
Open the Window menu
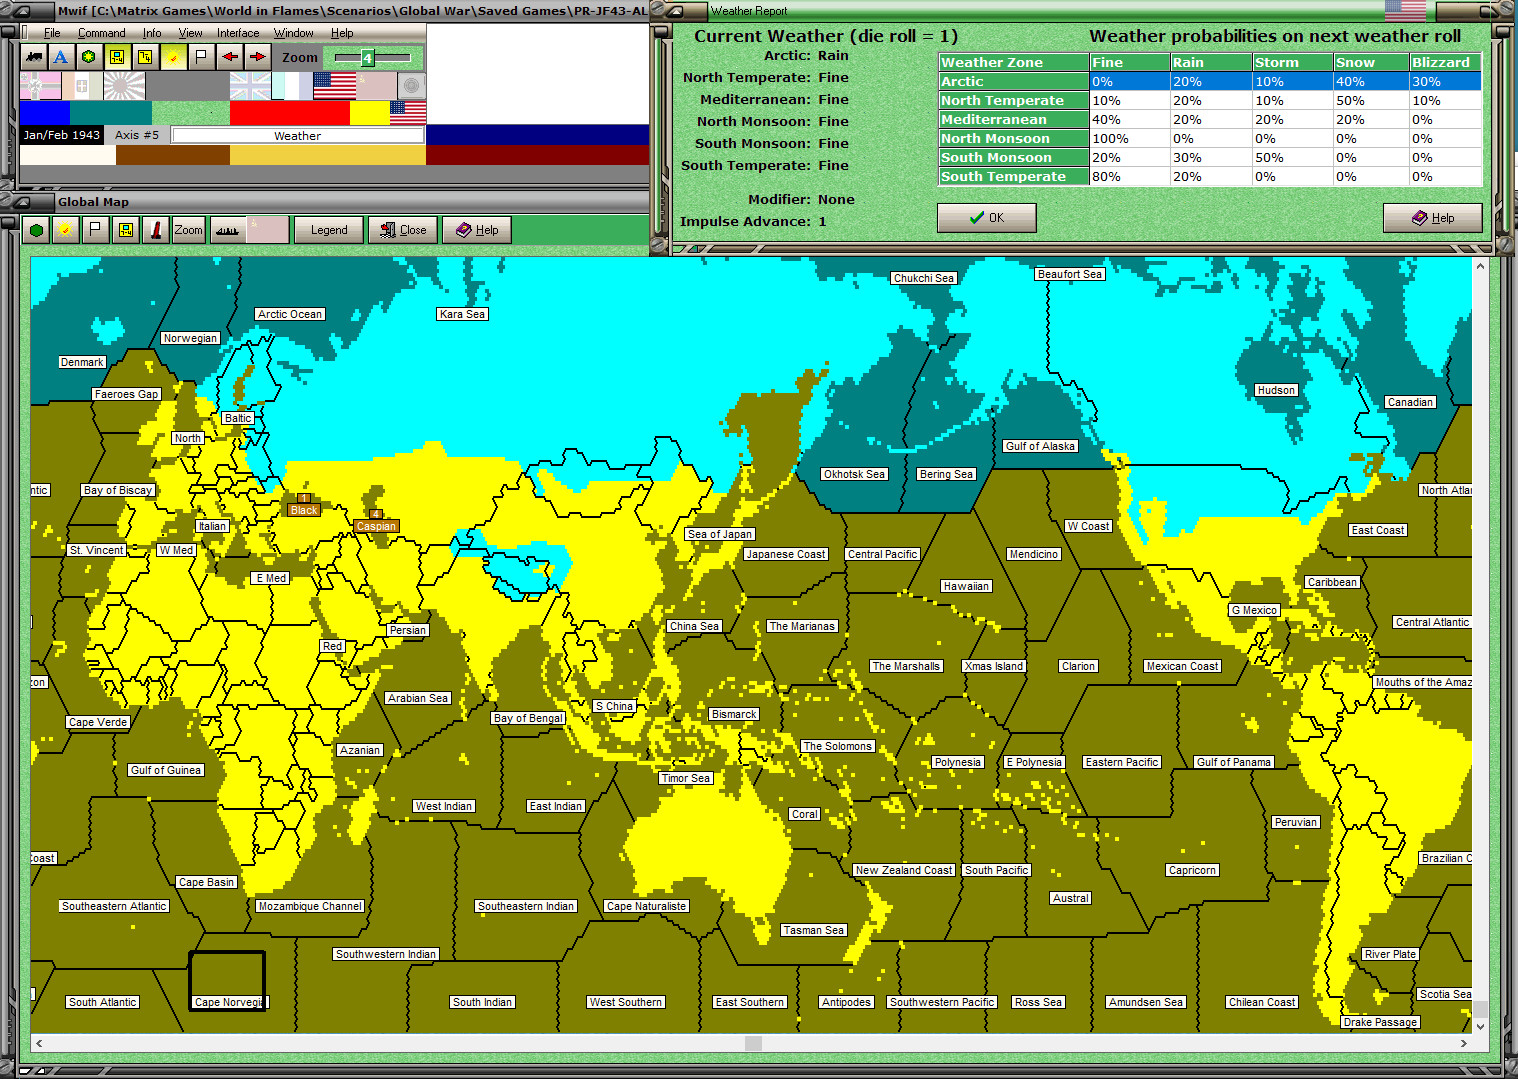point(294,33)
